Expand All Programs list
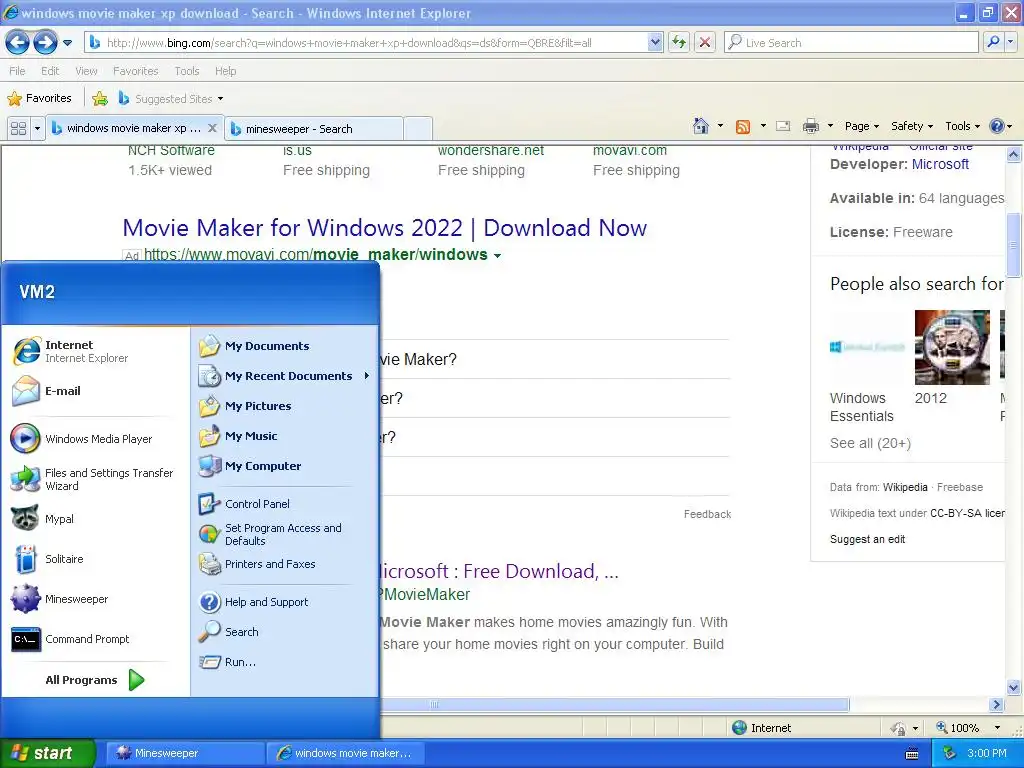Screen dimensions: 1024x768 click(x=95, y=680)
